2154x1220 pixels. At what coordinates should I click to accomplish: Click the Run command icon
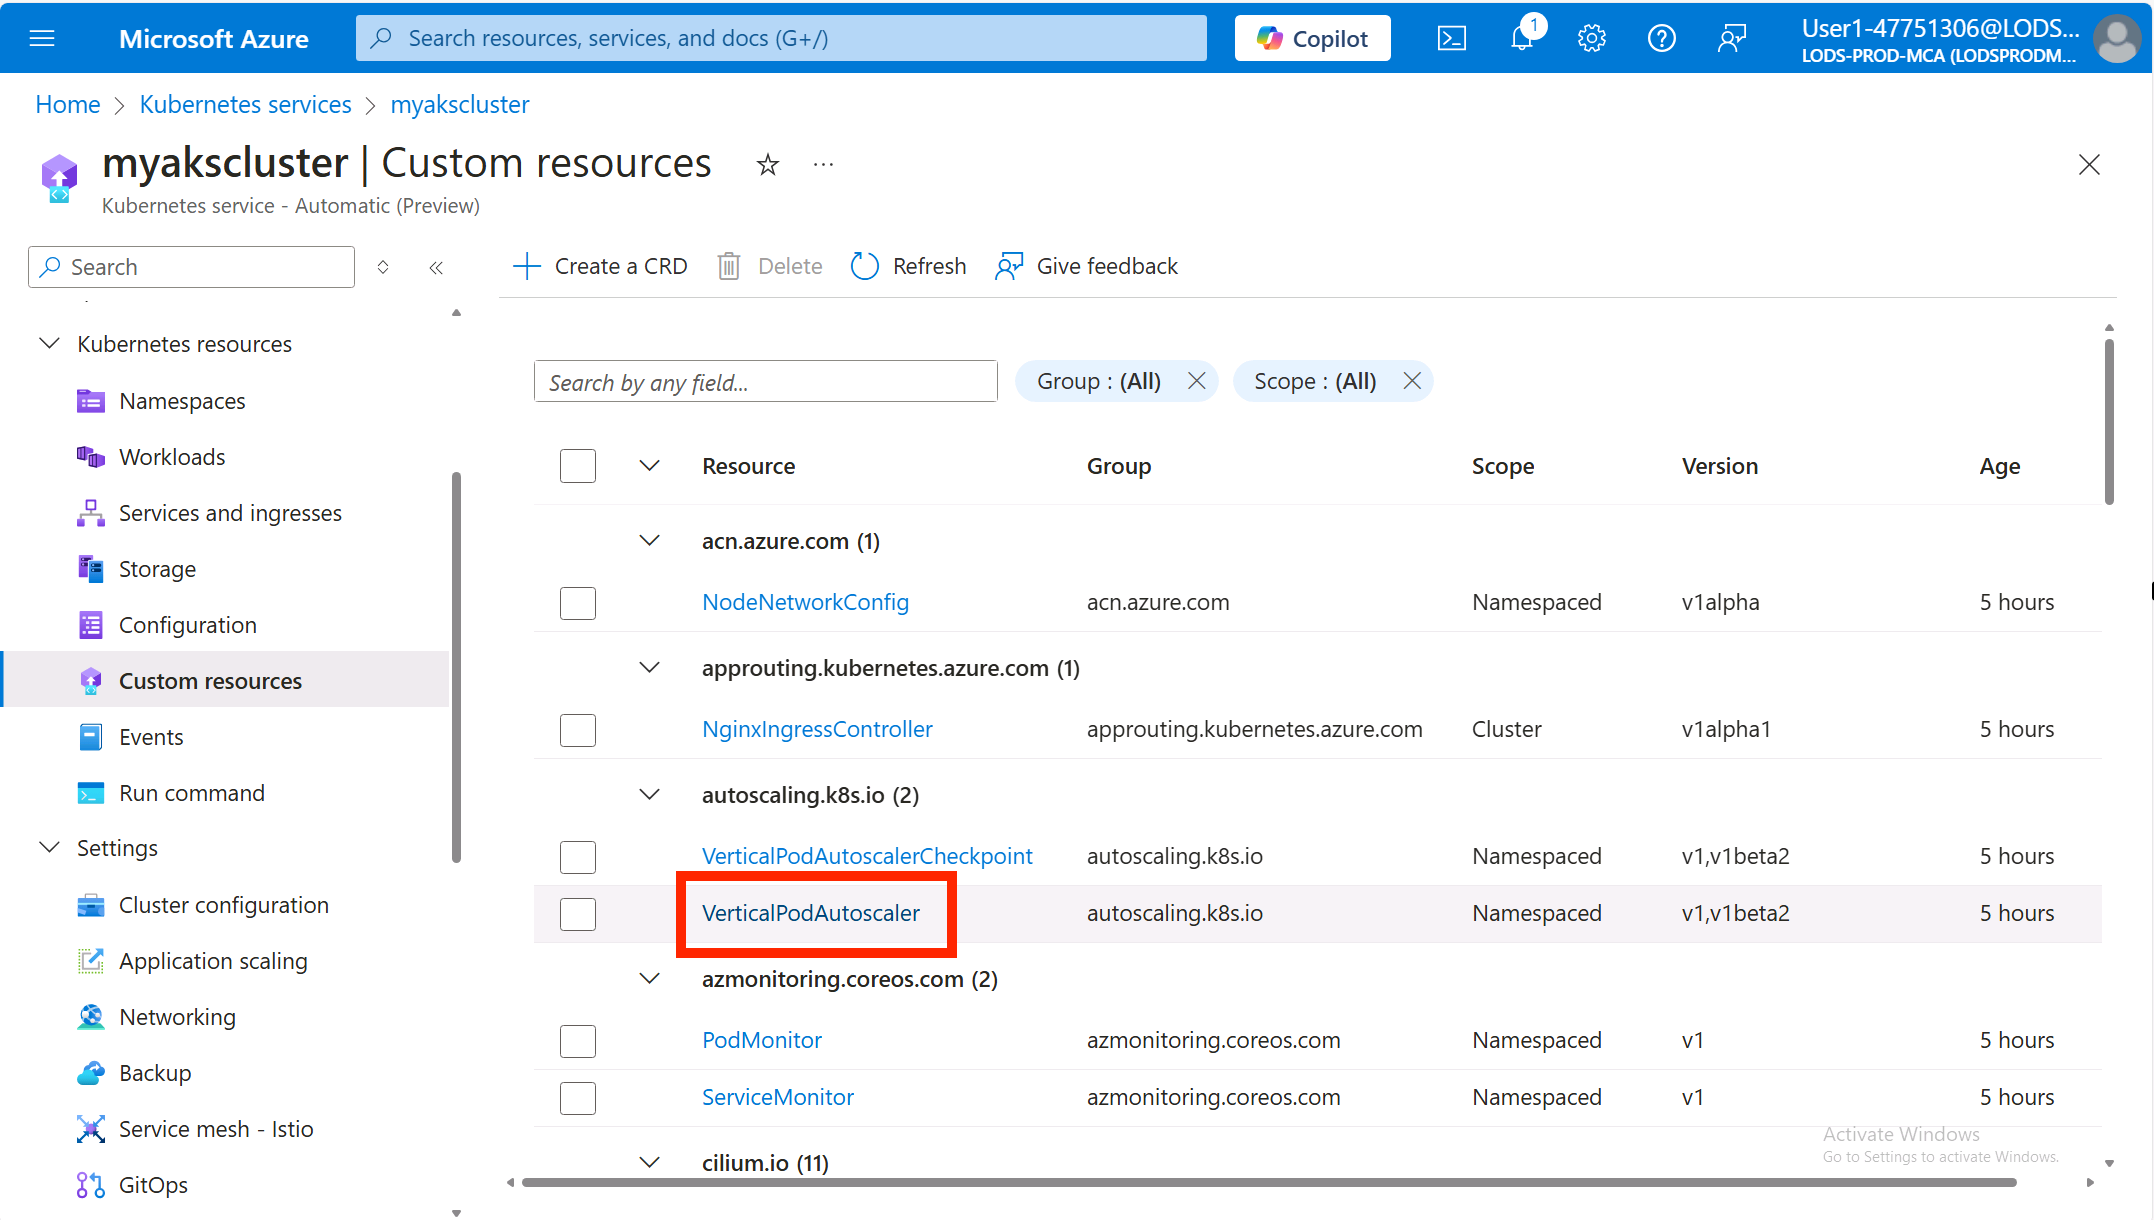(91, 793)
